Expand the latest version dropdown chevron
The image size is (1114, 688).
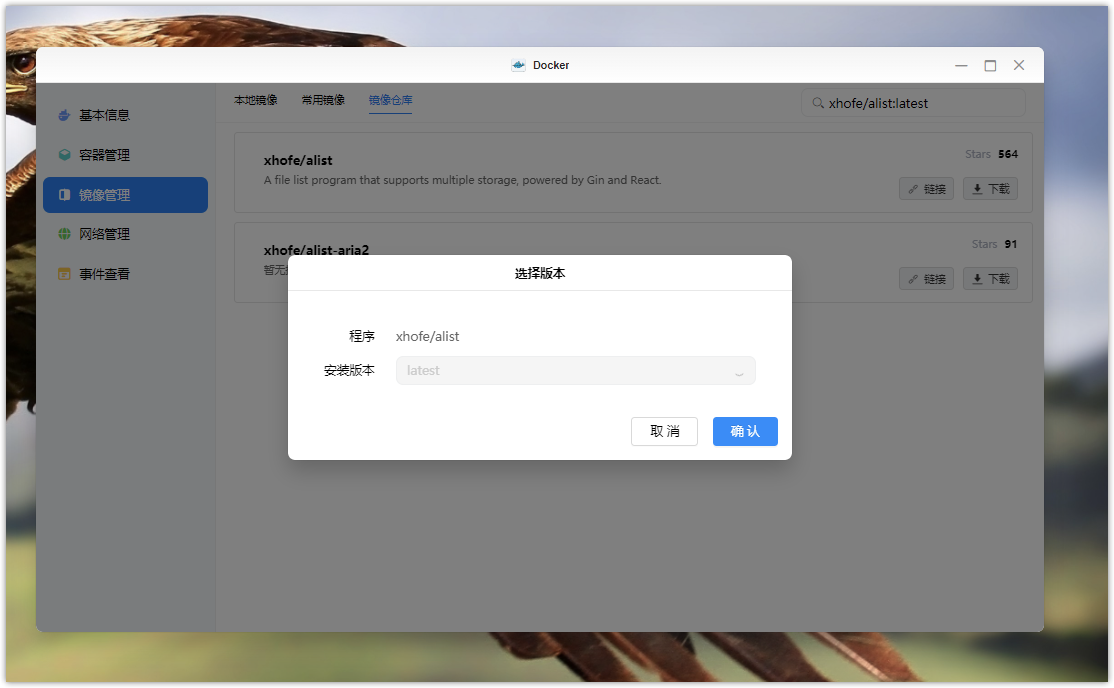[x=739, y=372]
